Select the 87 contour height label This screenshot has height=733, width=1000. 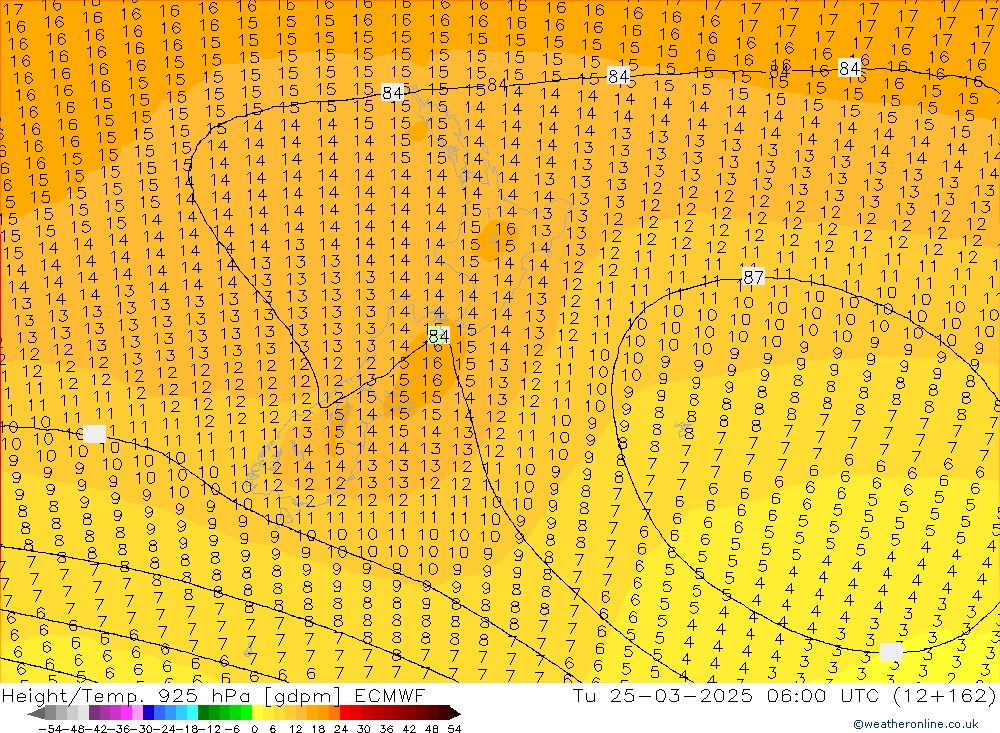click(753, 276)
